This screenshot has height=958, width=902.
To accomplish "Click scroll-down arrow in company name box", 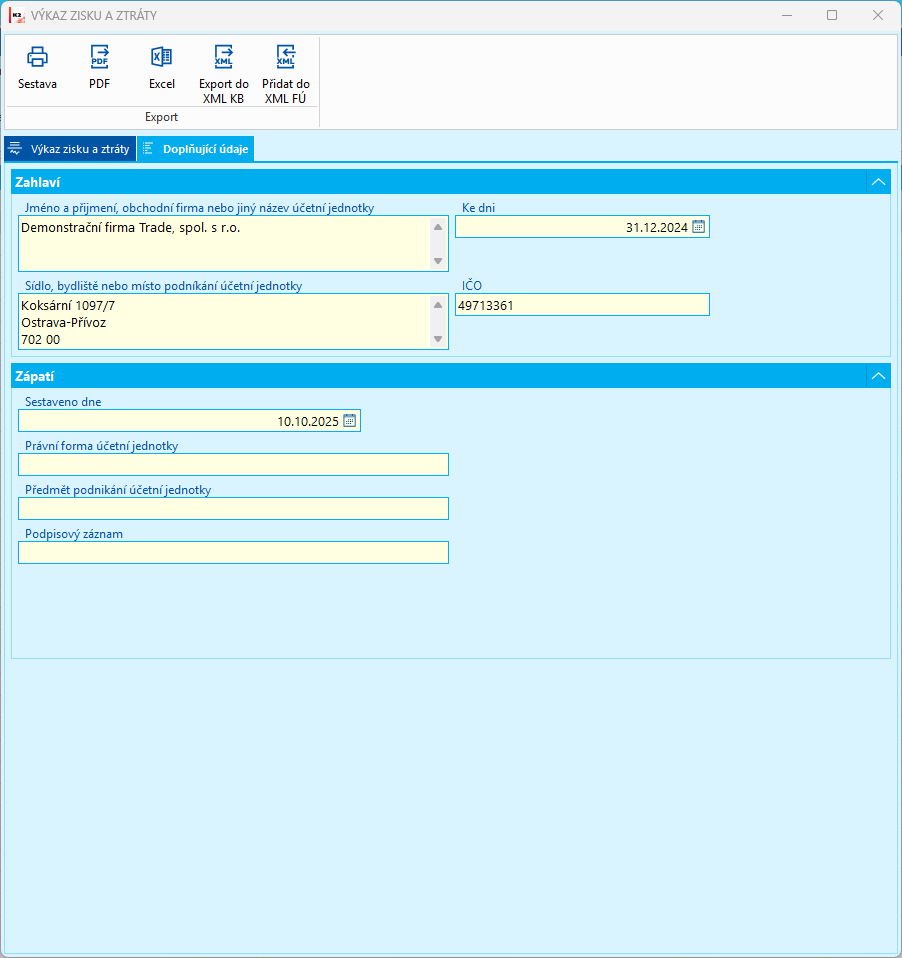I will (438, 261).
